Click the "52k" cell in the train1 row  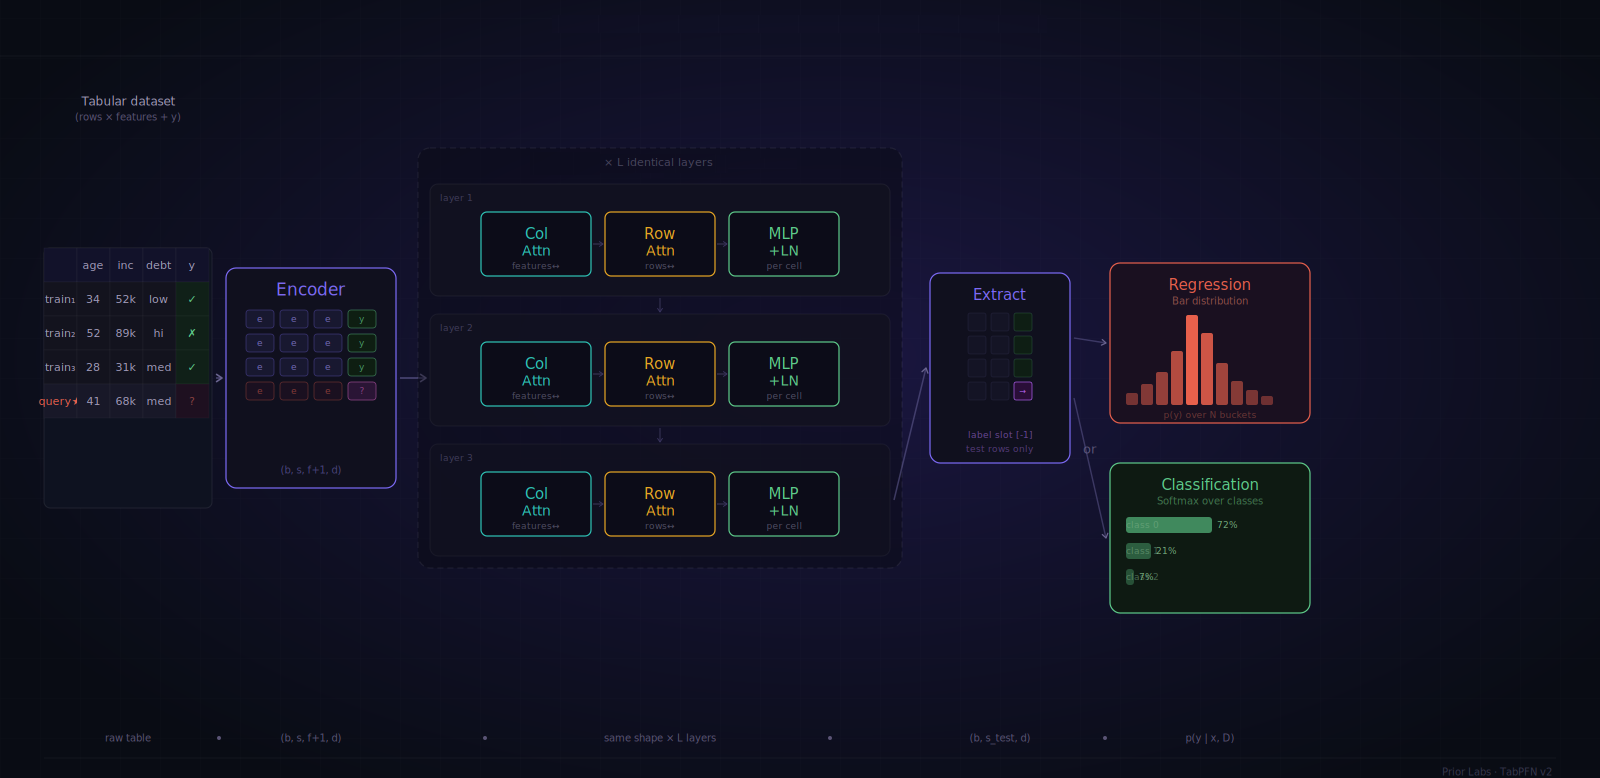point(126,299)
